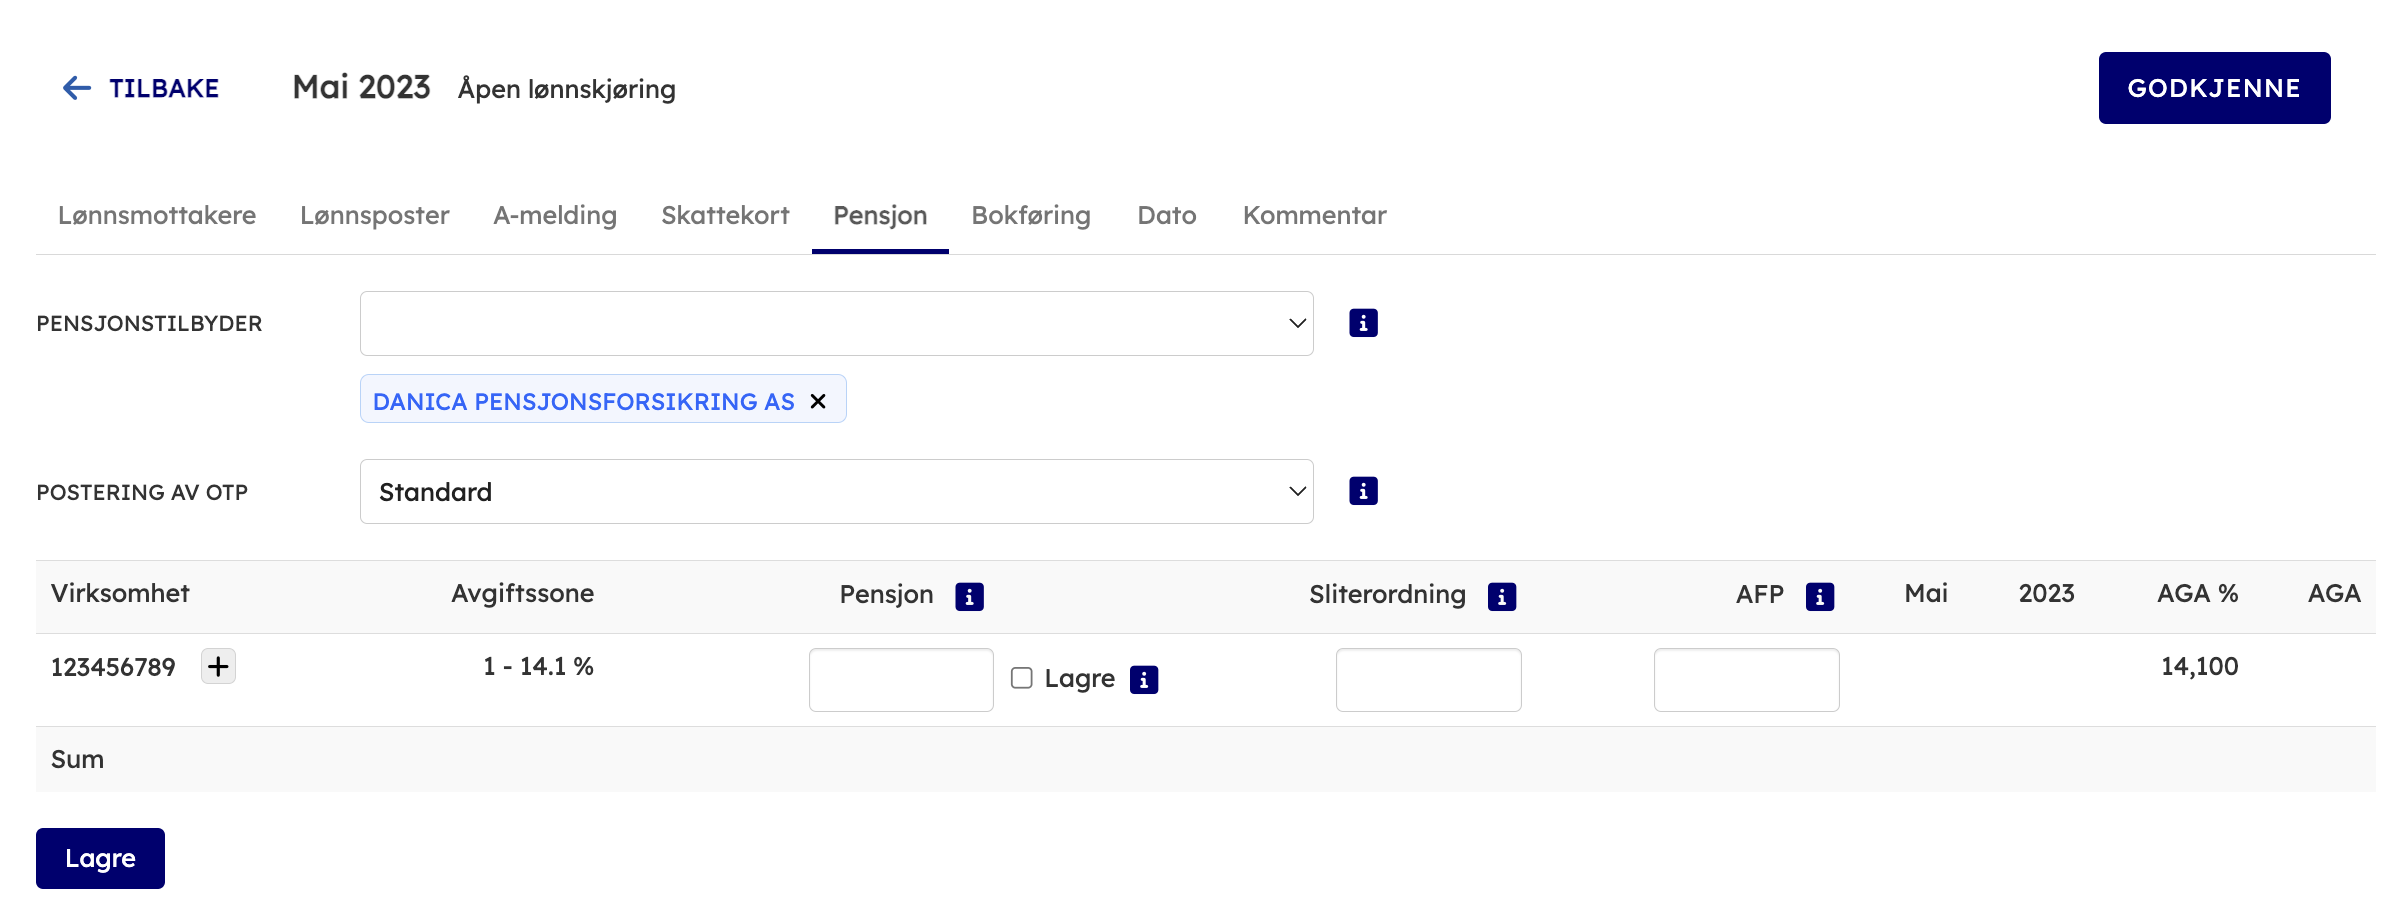Click plus icon beside virksomhet 123456789
This screenshot has height=918, width=2392.
(x=218, y=666)
